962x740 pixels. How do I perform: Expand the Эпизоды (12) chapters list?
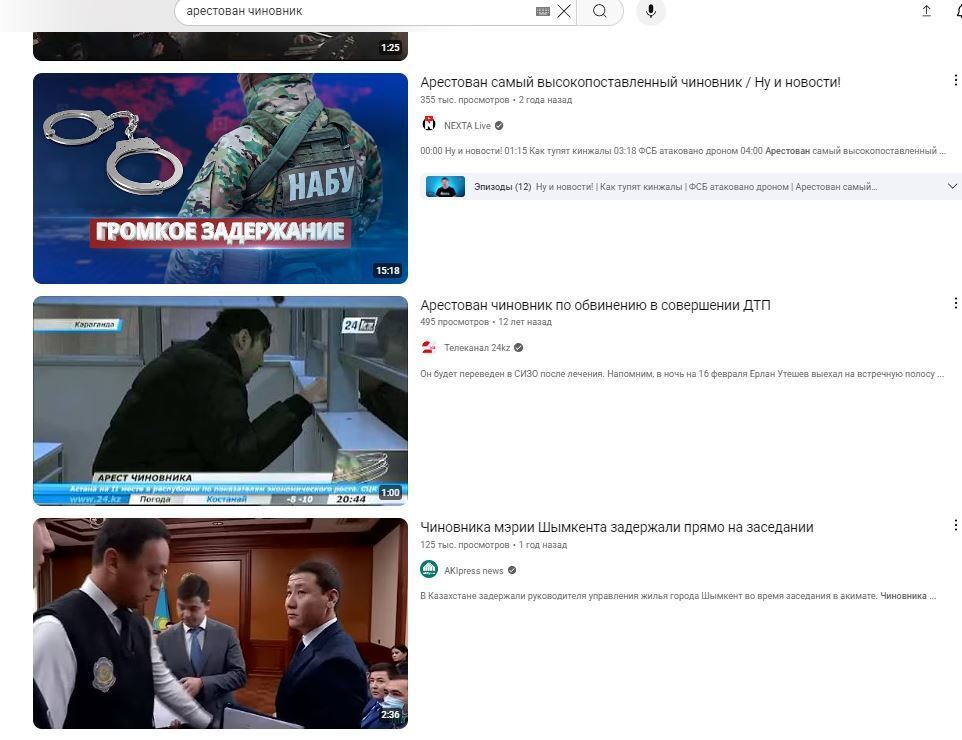coord(952,186)
